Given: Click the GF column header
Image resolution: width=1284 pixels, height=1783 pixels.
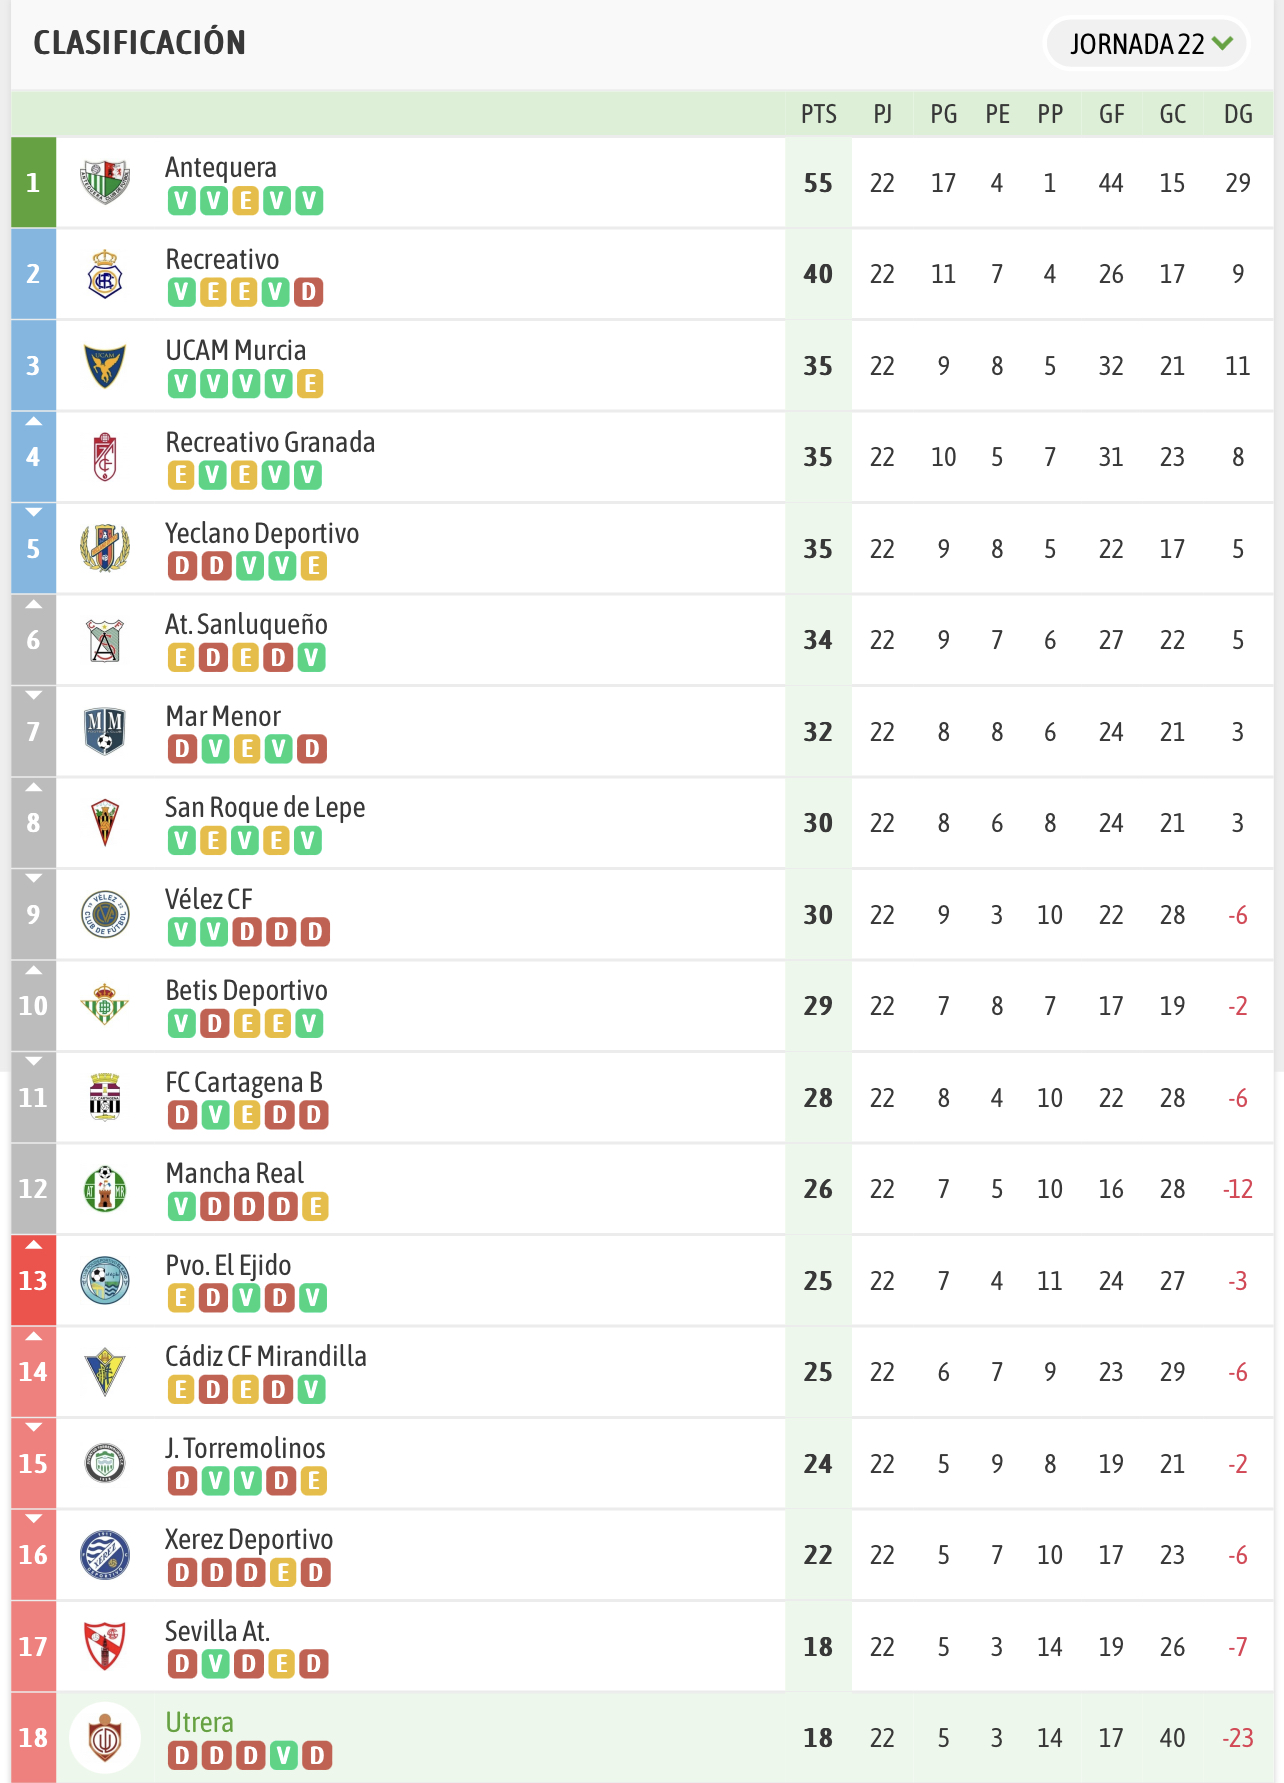Looking at the screenshot, I should [x=1111, y=114].
